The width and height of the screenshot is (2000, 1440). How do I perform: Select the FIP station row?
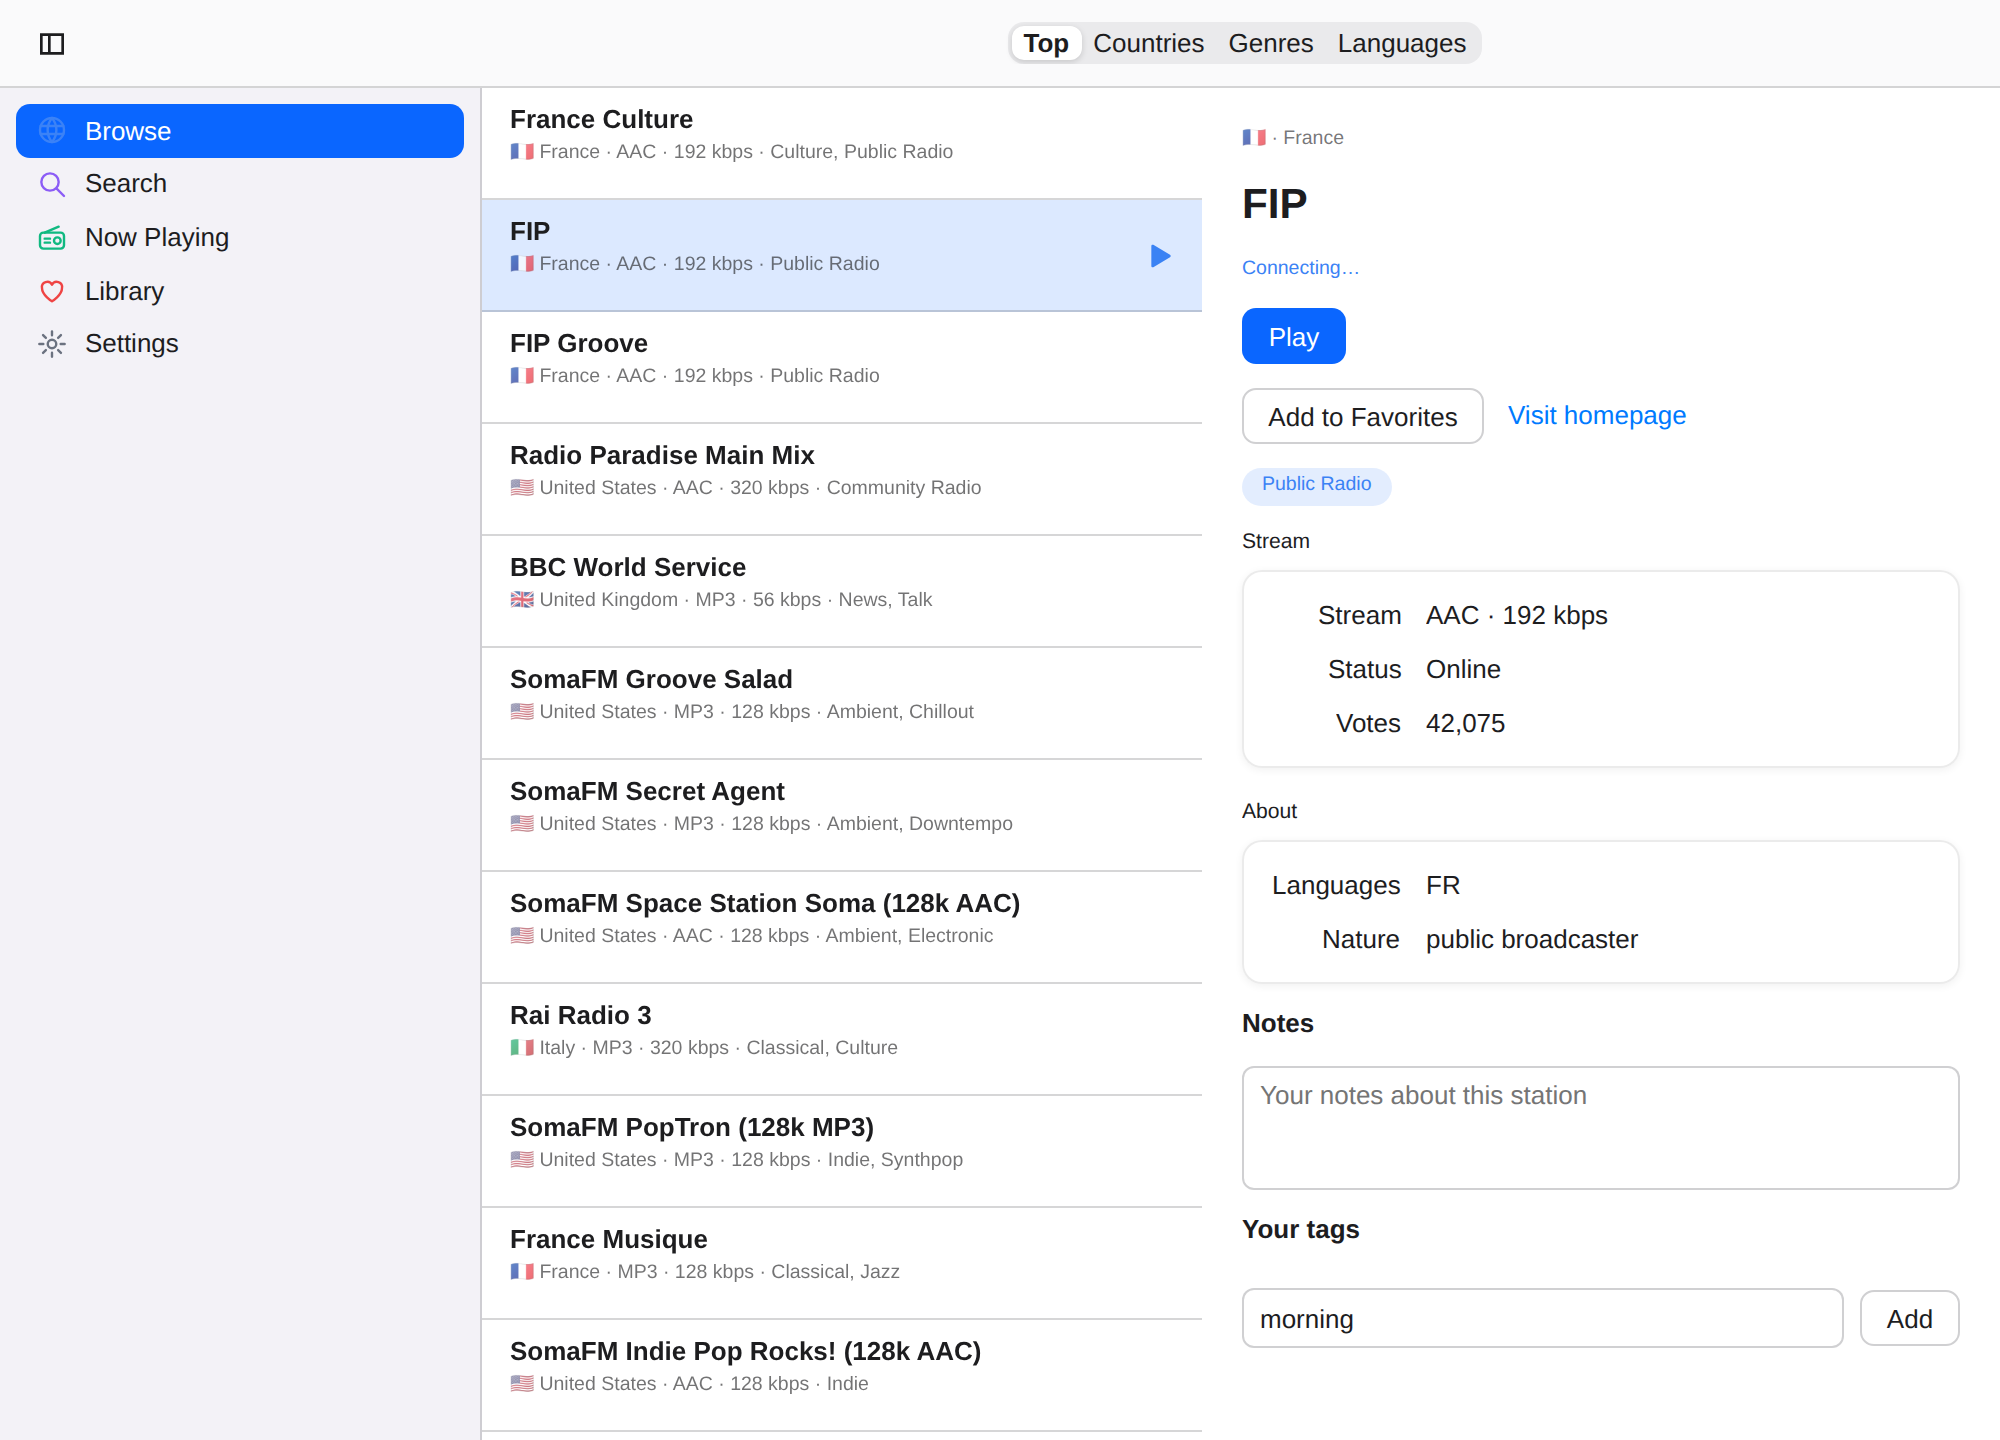click(x=842, y=255)
